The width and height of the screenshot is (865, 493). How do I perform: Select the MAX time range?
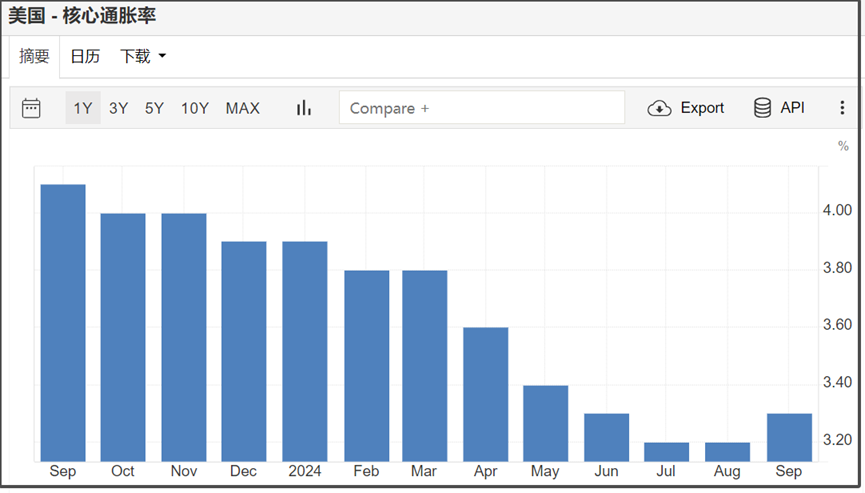(243, 108)
